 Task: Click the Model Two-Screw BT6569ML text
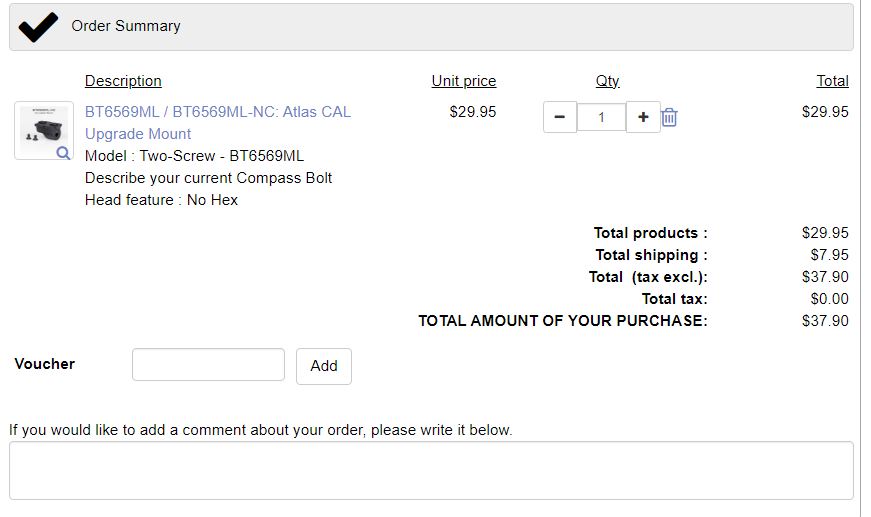(x=194, y=156)
